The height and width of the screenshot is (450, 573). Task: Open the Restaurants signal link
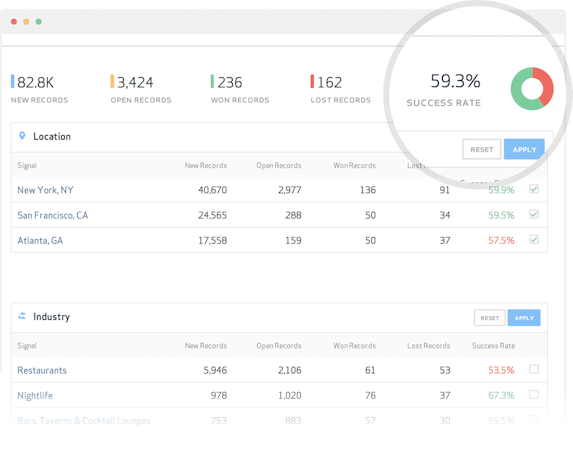click(x=42, y=370)
